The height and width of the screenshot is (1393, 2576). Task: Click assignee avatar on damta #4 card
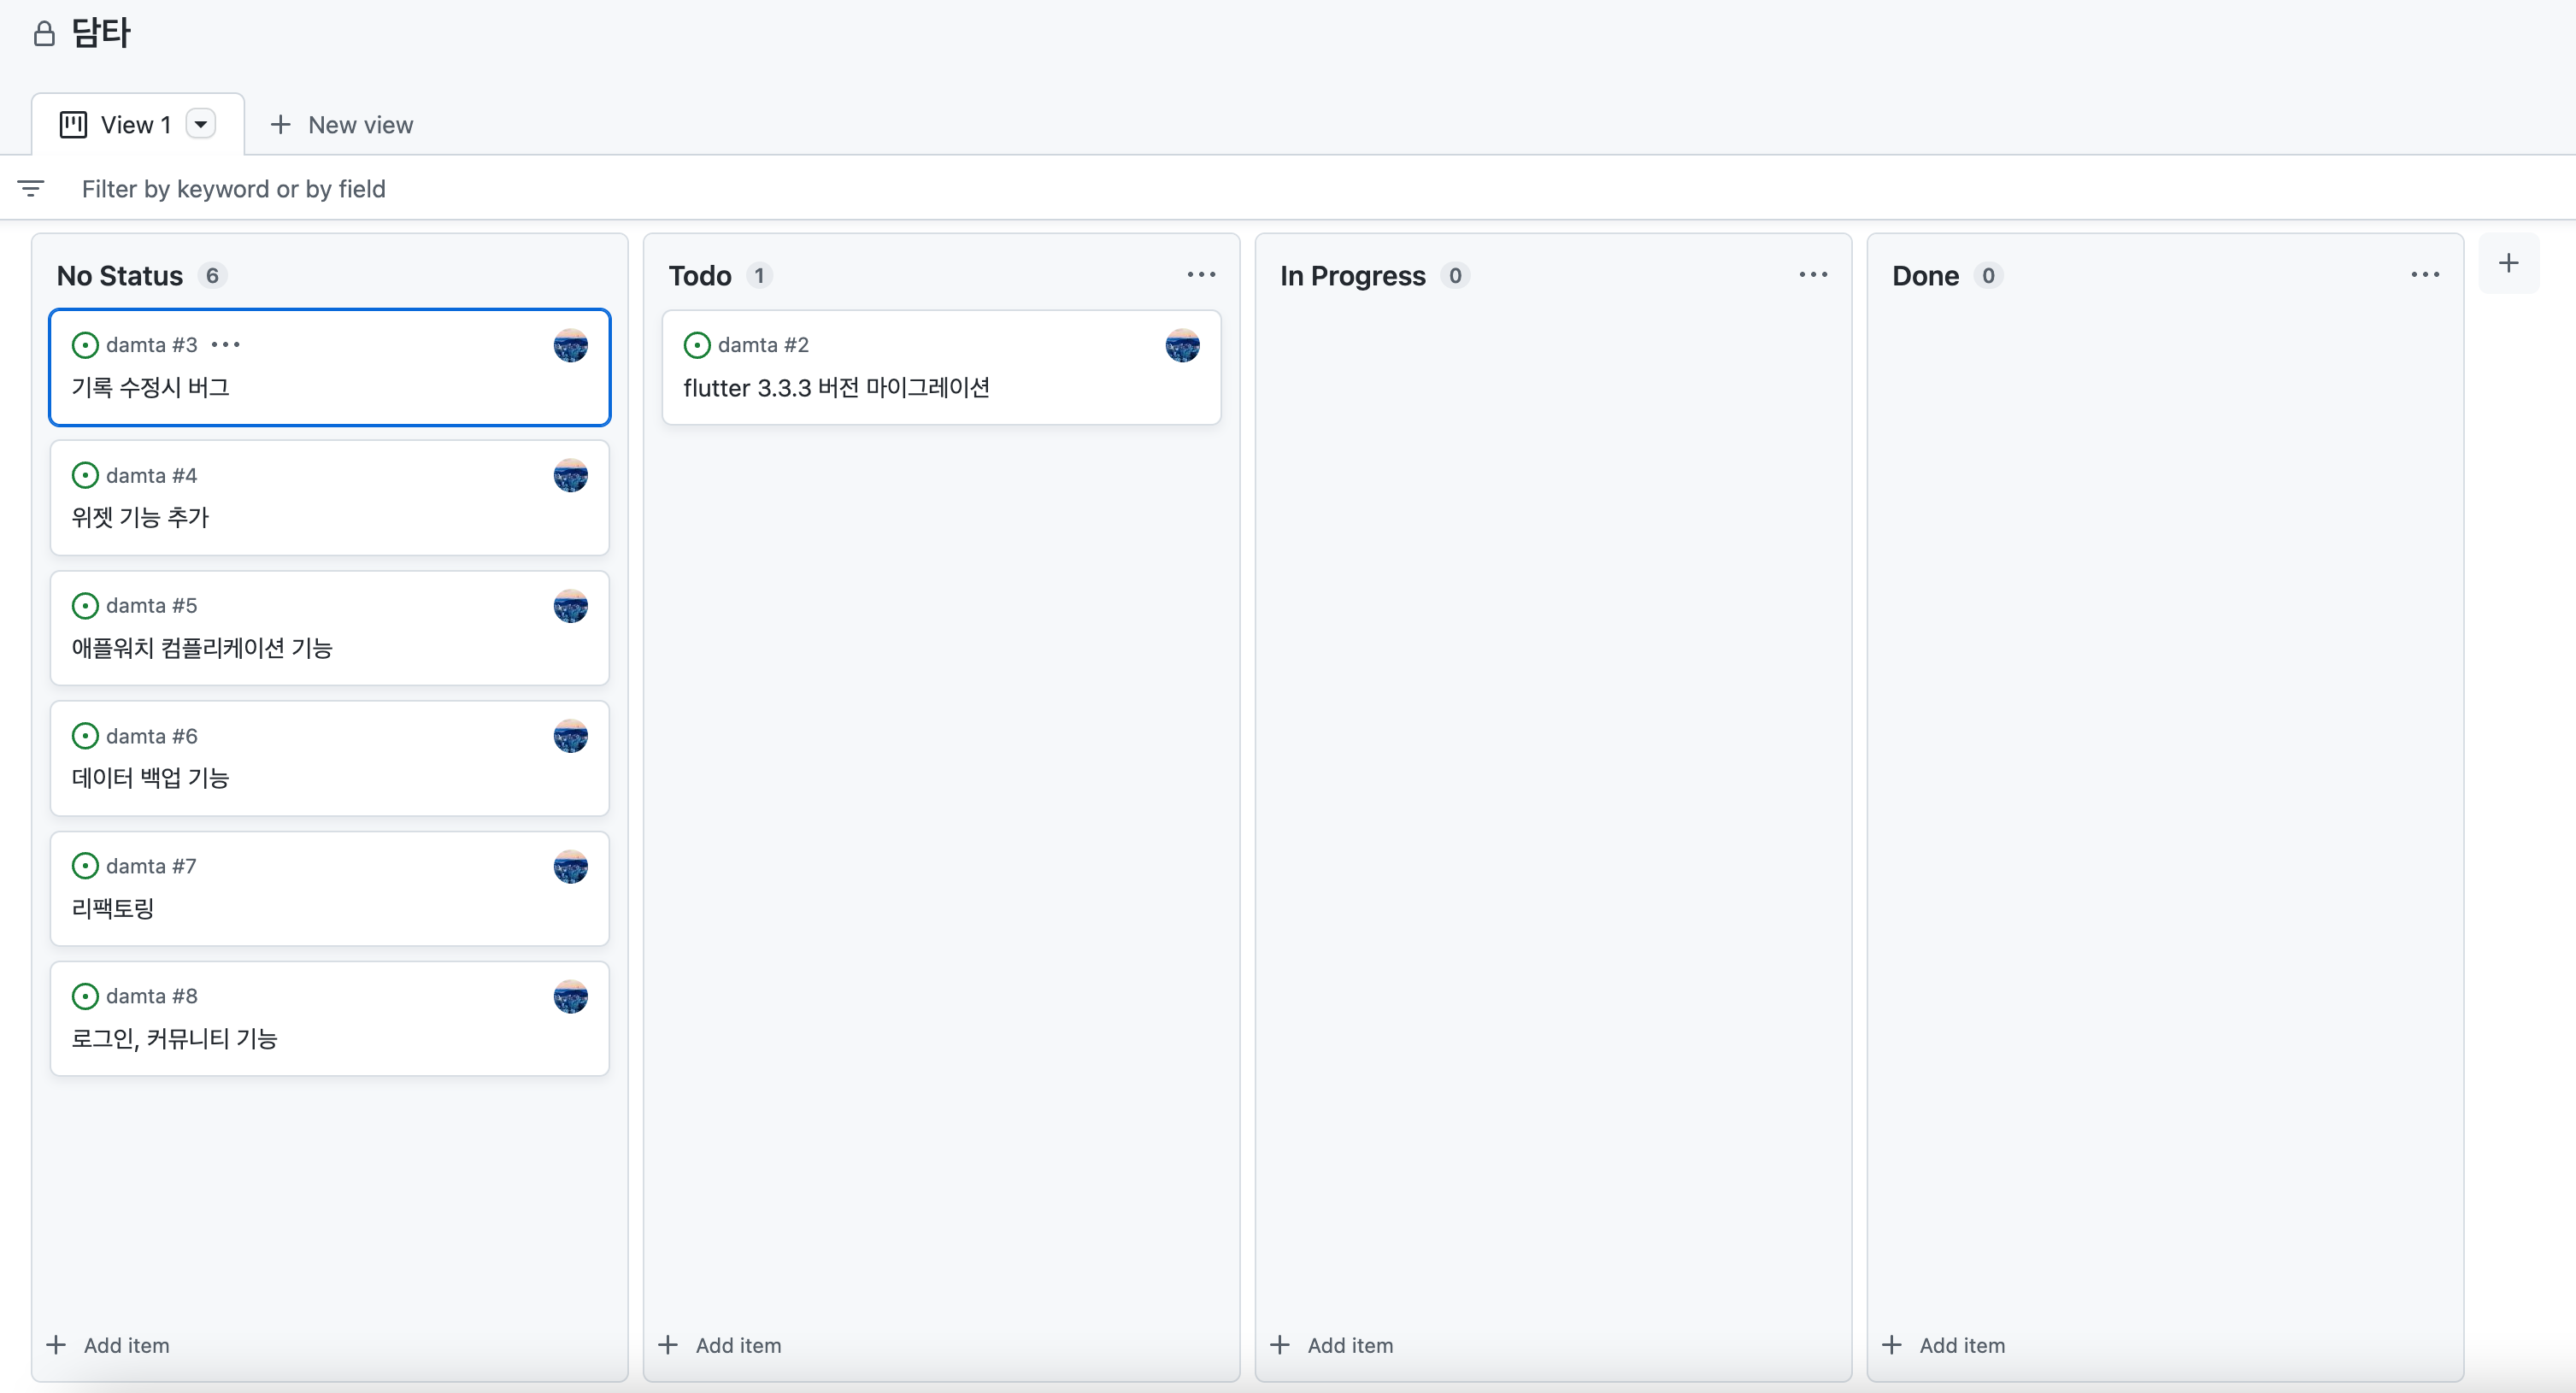pos(570,476)
